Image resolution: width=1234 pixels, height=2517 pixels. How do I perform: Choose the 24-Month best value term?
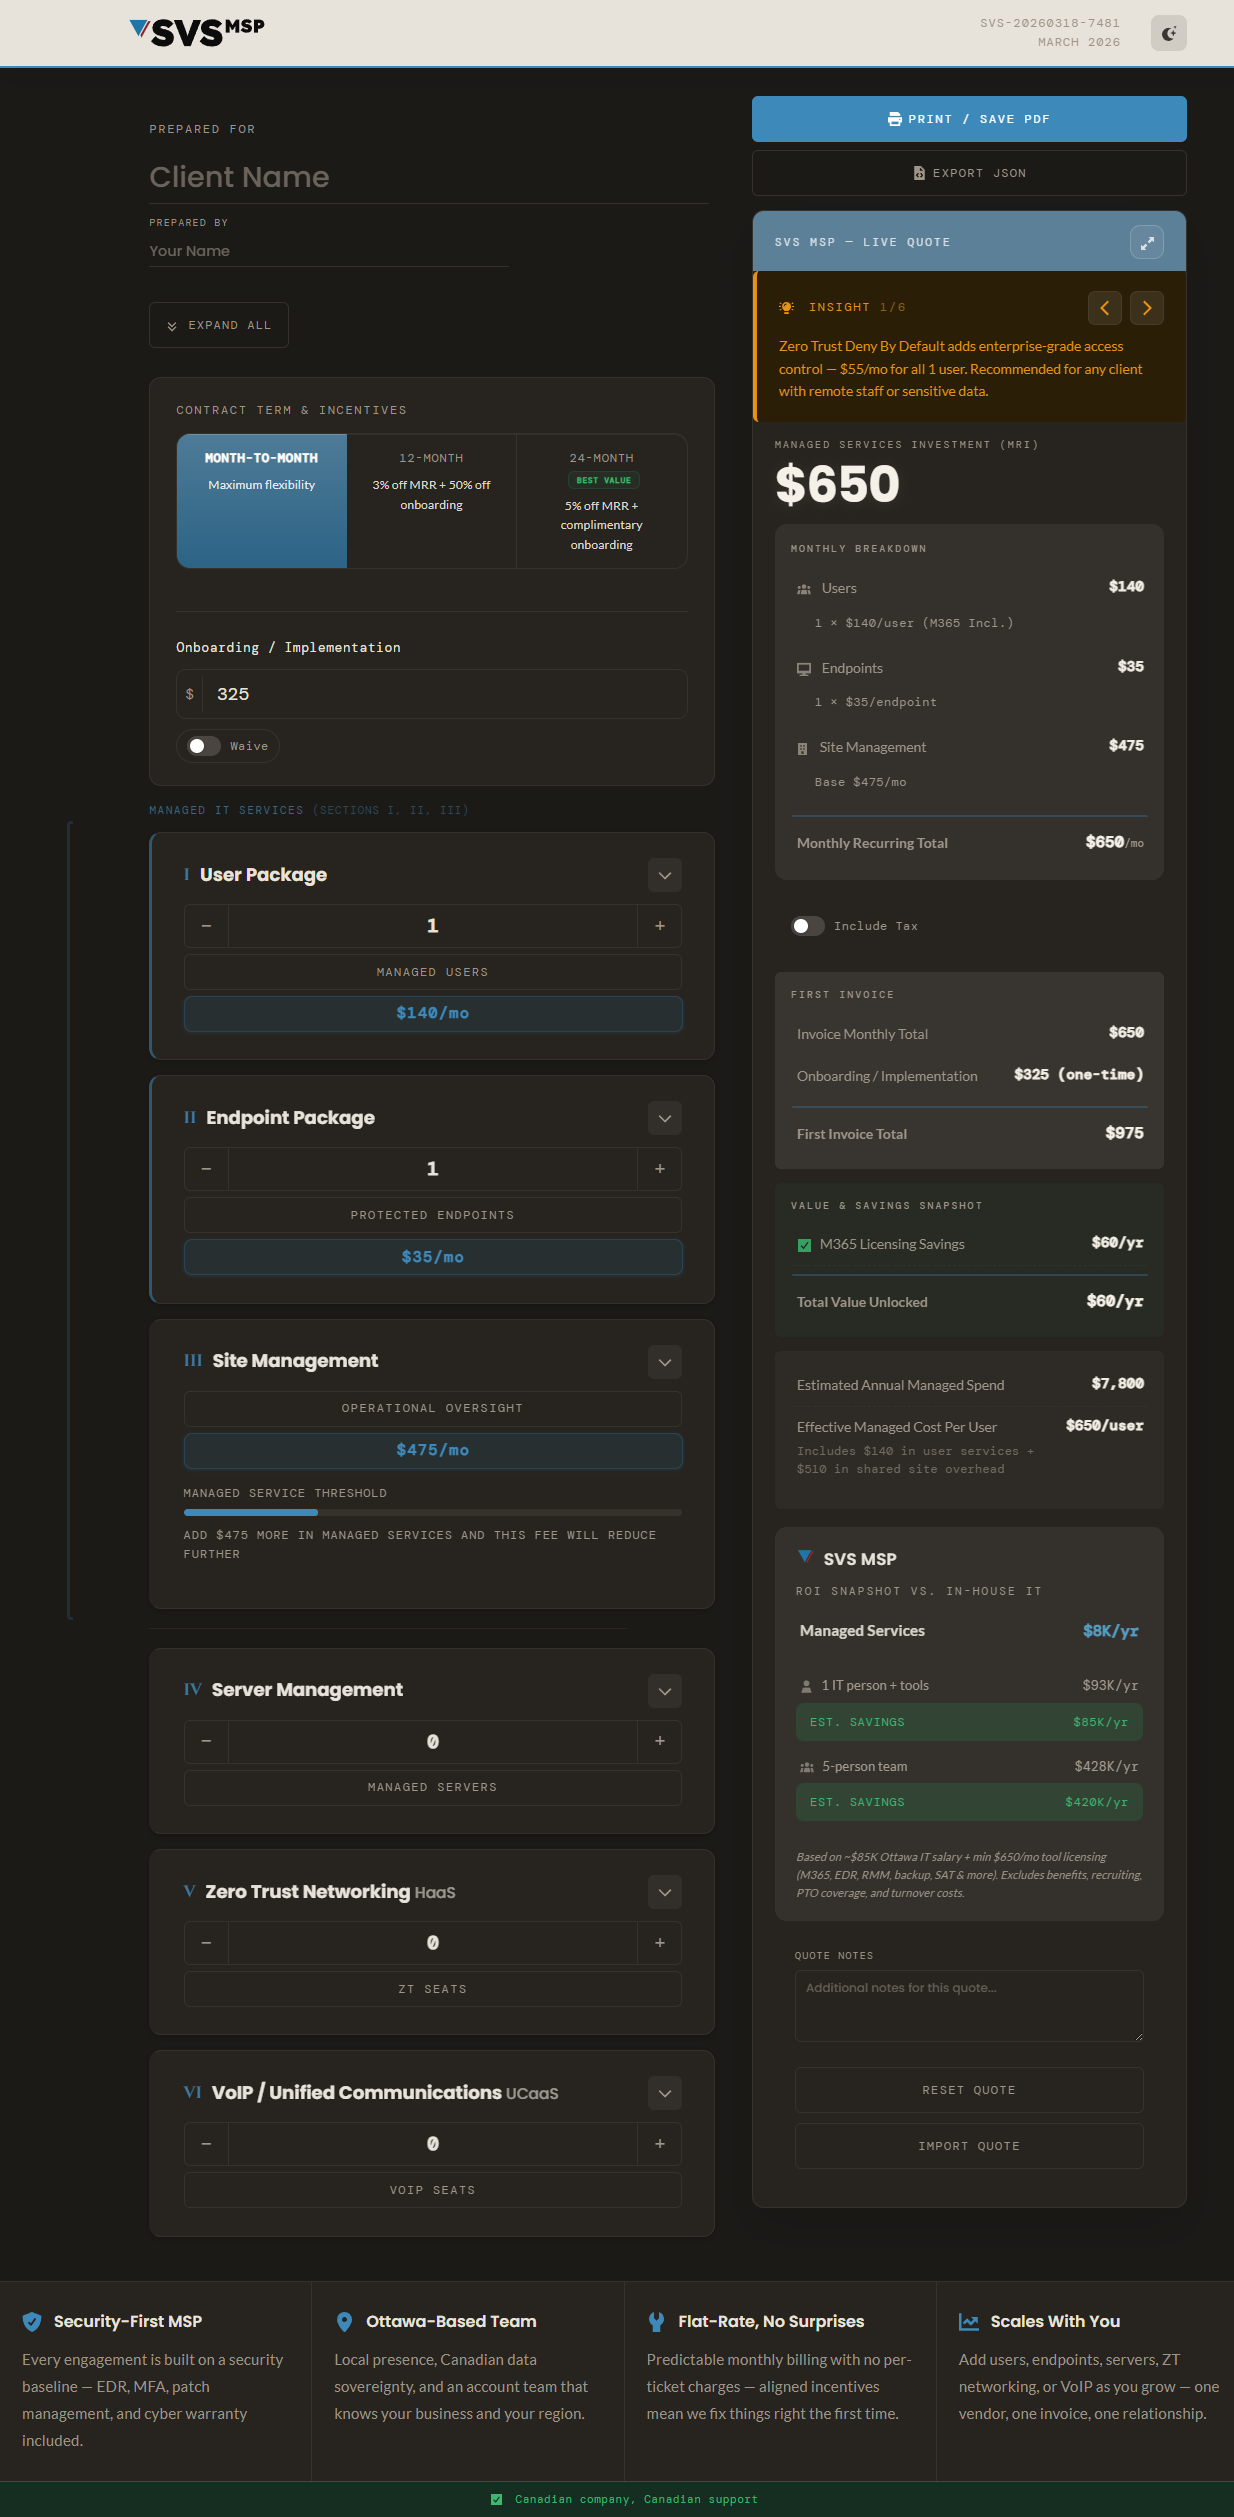click(601, 500)
